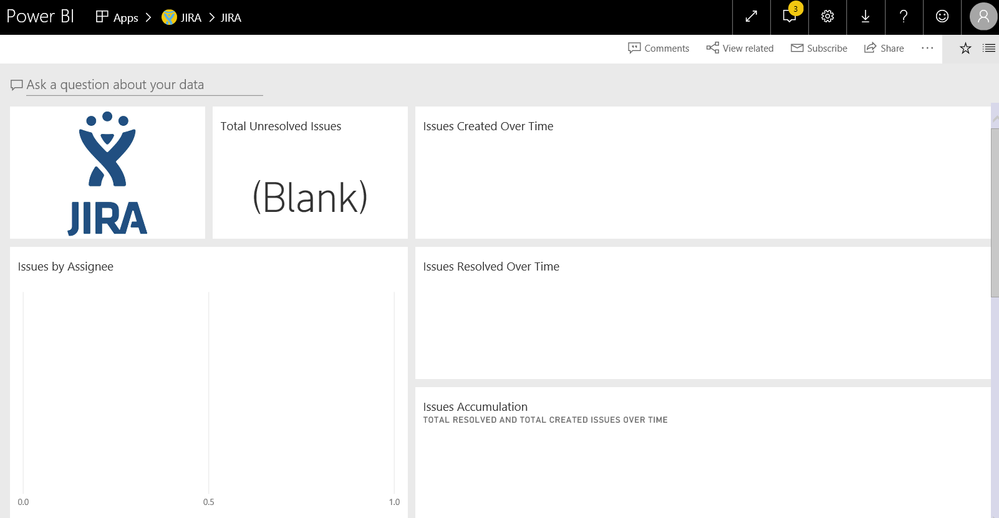The image size is (999, 518).
Task: Share the dashboard
Action: (x=884, y=48)
